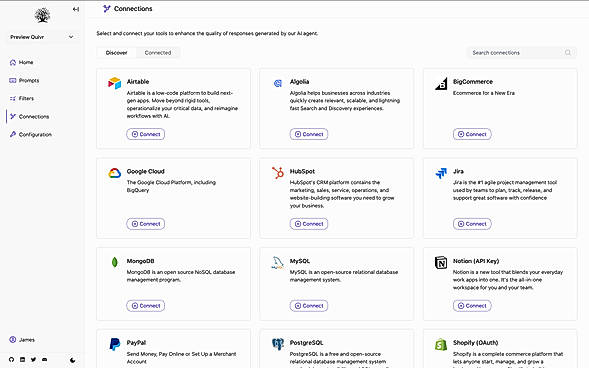Toggle dark mode with the moon icon
This screenshot has width=589, height=368.
pyautogui.click(x=72, y=360)
